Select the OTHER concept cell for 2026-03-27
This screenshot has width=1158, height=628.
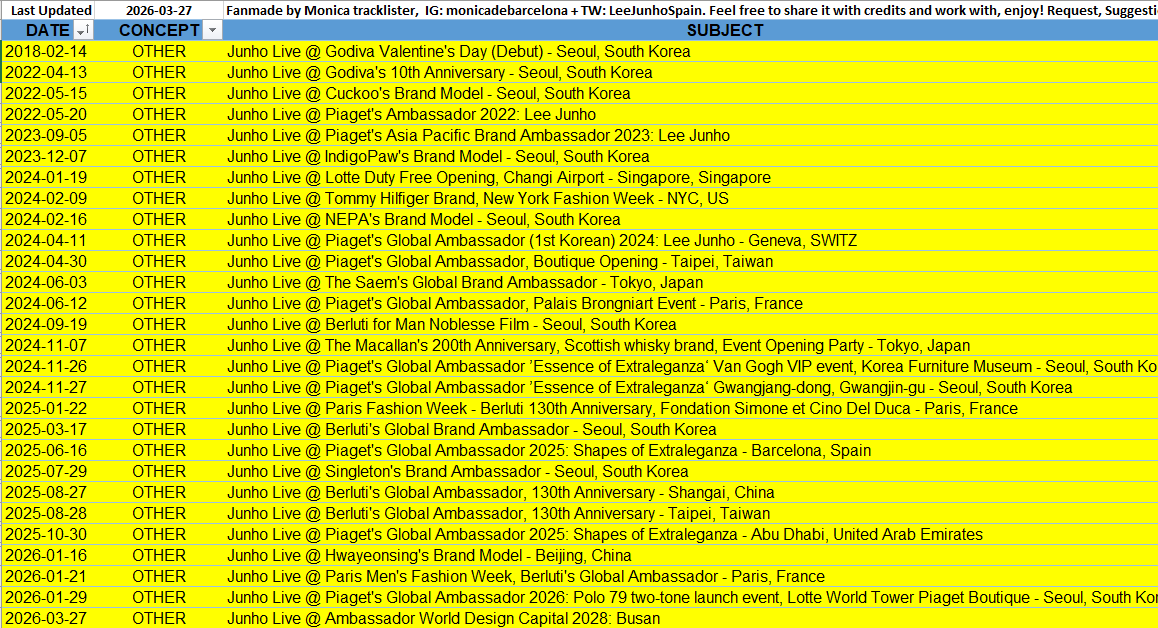(159, 618)
